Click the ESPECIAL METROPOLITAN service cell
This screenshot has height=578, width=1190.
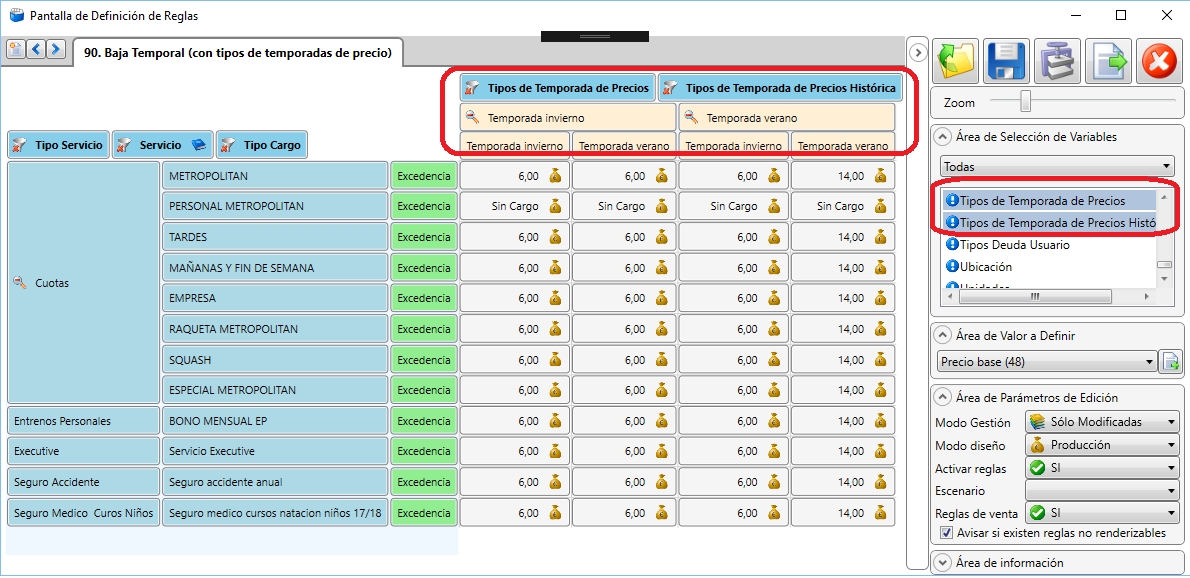tap(275, 390)
